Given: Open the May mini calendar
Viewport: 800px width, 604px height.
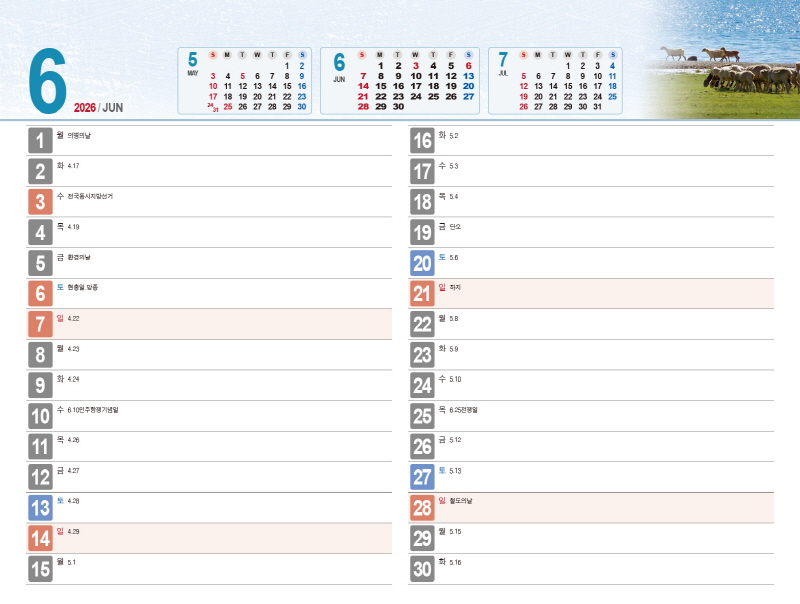Looking at the screenshot, I should point(247,81).
